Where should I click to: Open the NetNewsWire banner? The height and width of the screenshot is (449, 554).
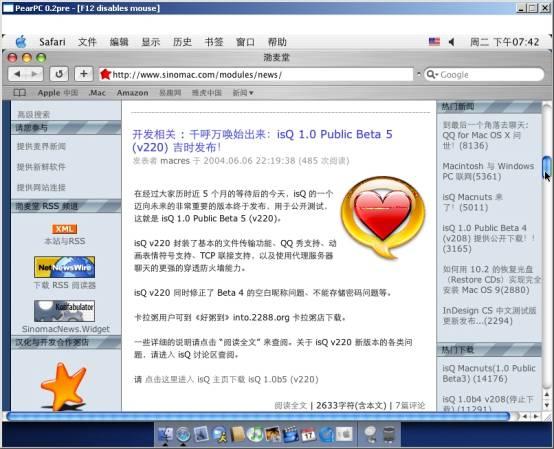[x=65, y=267]
